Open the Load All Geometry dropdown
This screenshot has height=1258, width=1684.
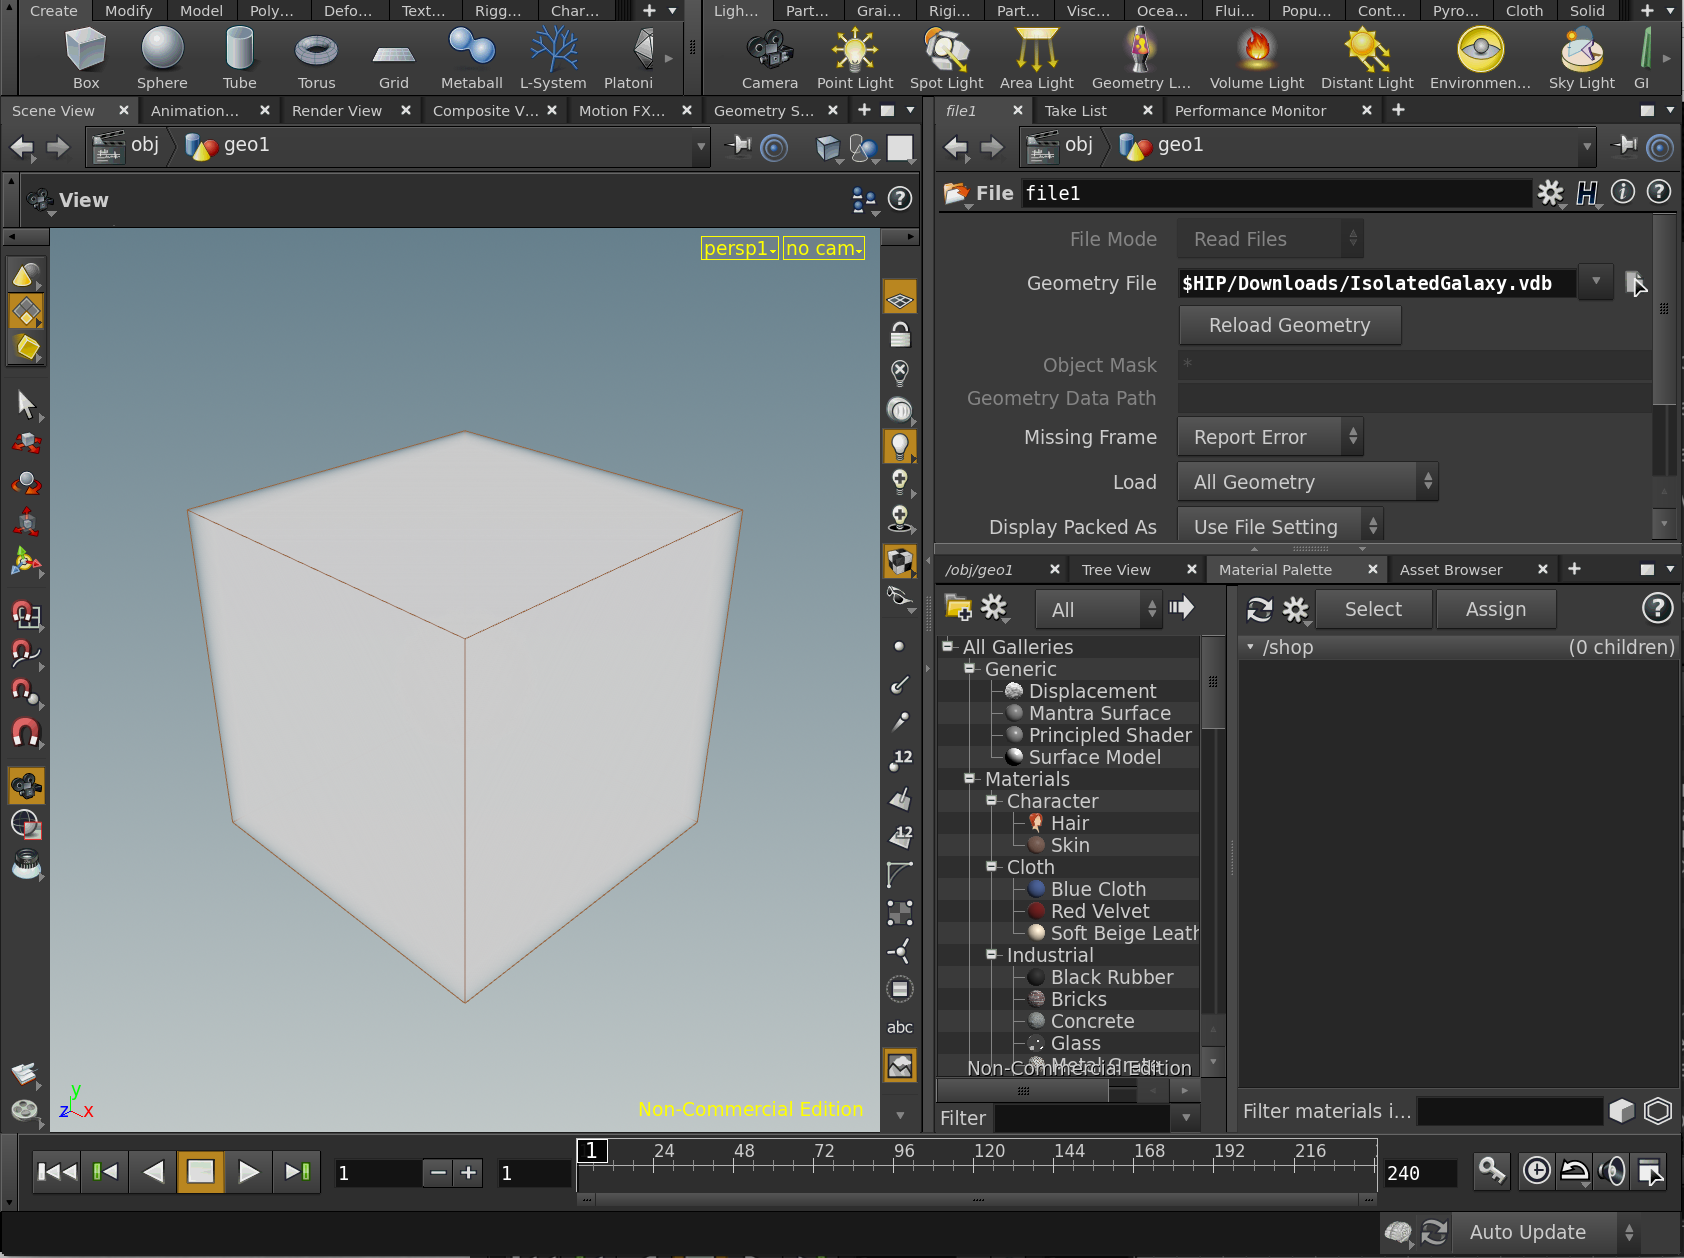(1307, 482)
